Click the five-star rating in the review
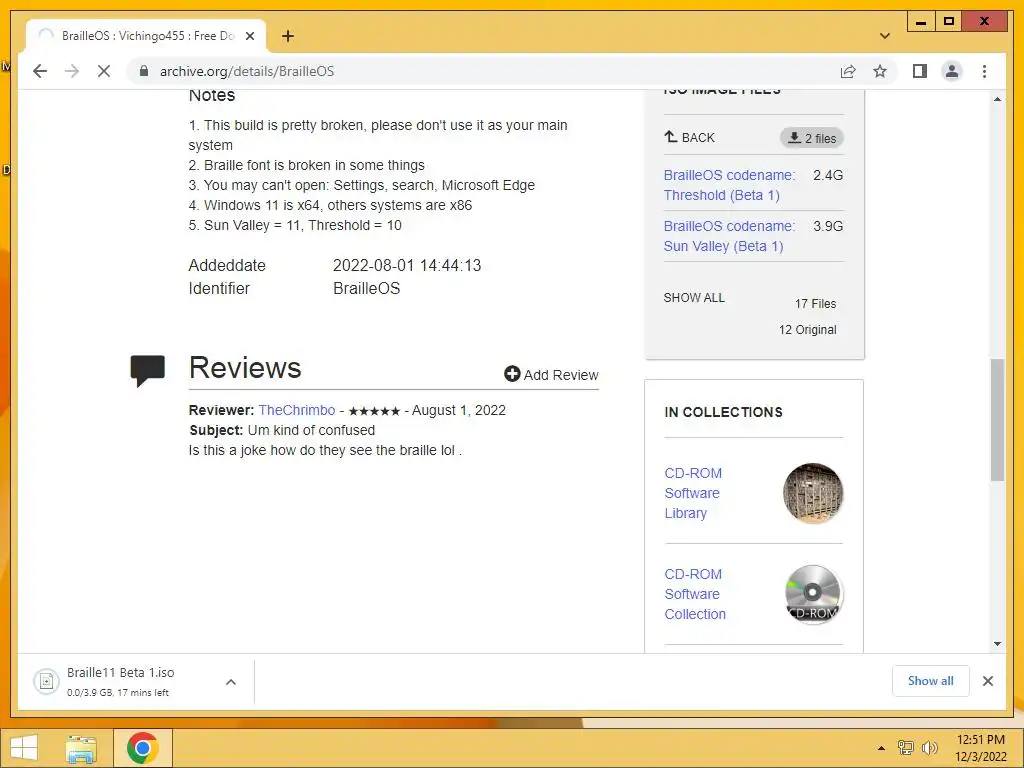 [x=374, y=411]
